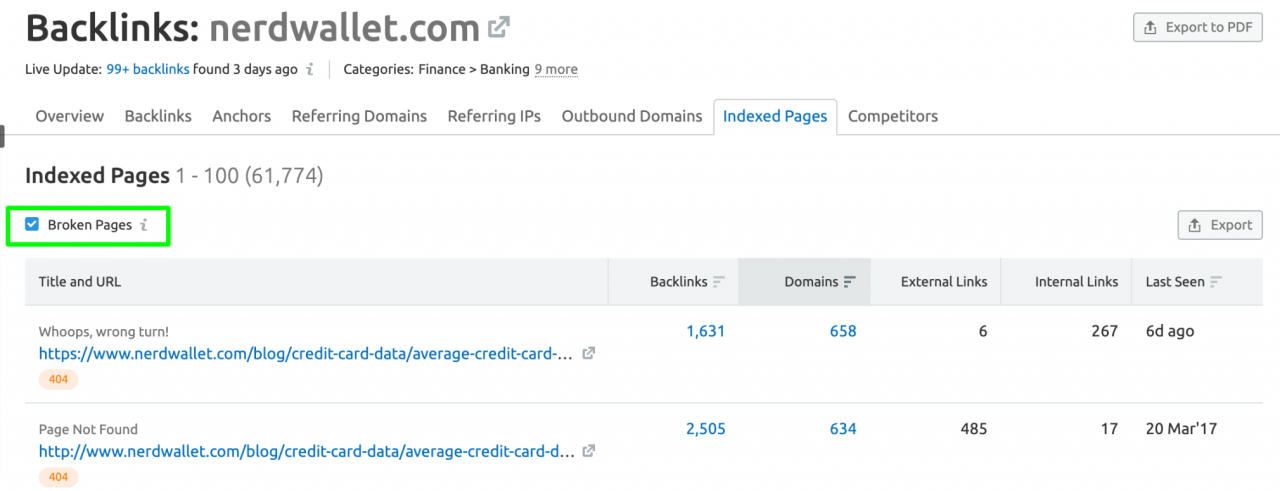The height and width of the screenshot is (491, 1280).
Task: Click the internal links value 267
Action: 1104,331
